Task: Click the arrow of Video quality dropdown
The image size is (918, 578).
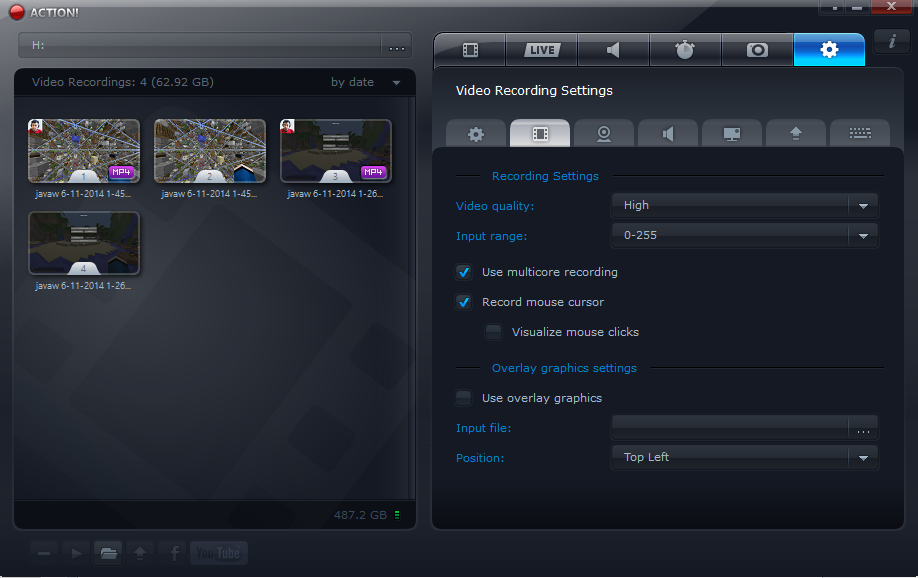Action: (x=863, y=206)
